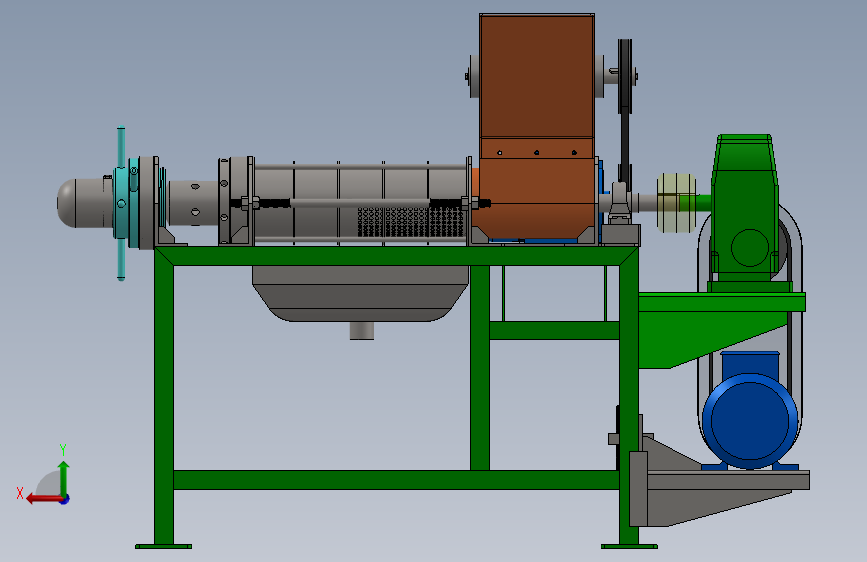Select the threaded tie rod along the cylinder
The image size is (867, 562).
point(362,204)
